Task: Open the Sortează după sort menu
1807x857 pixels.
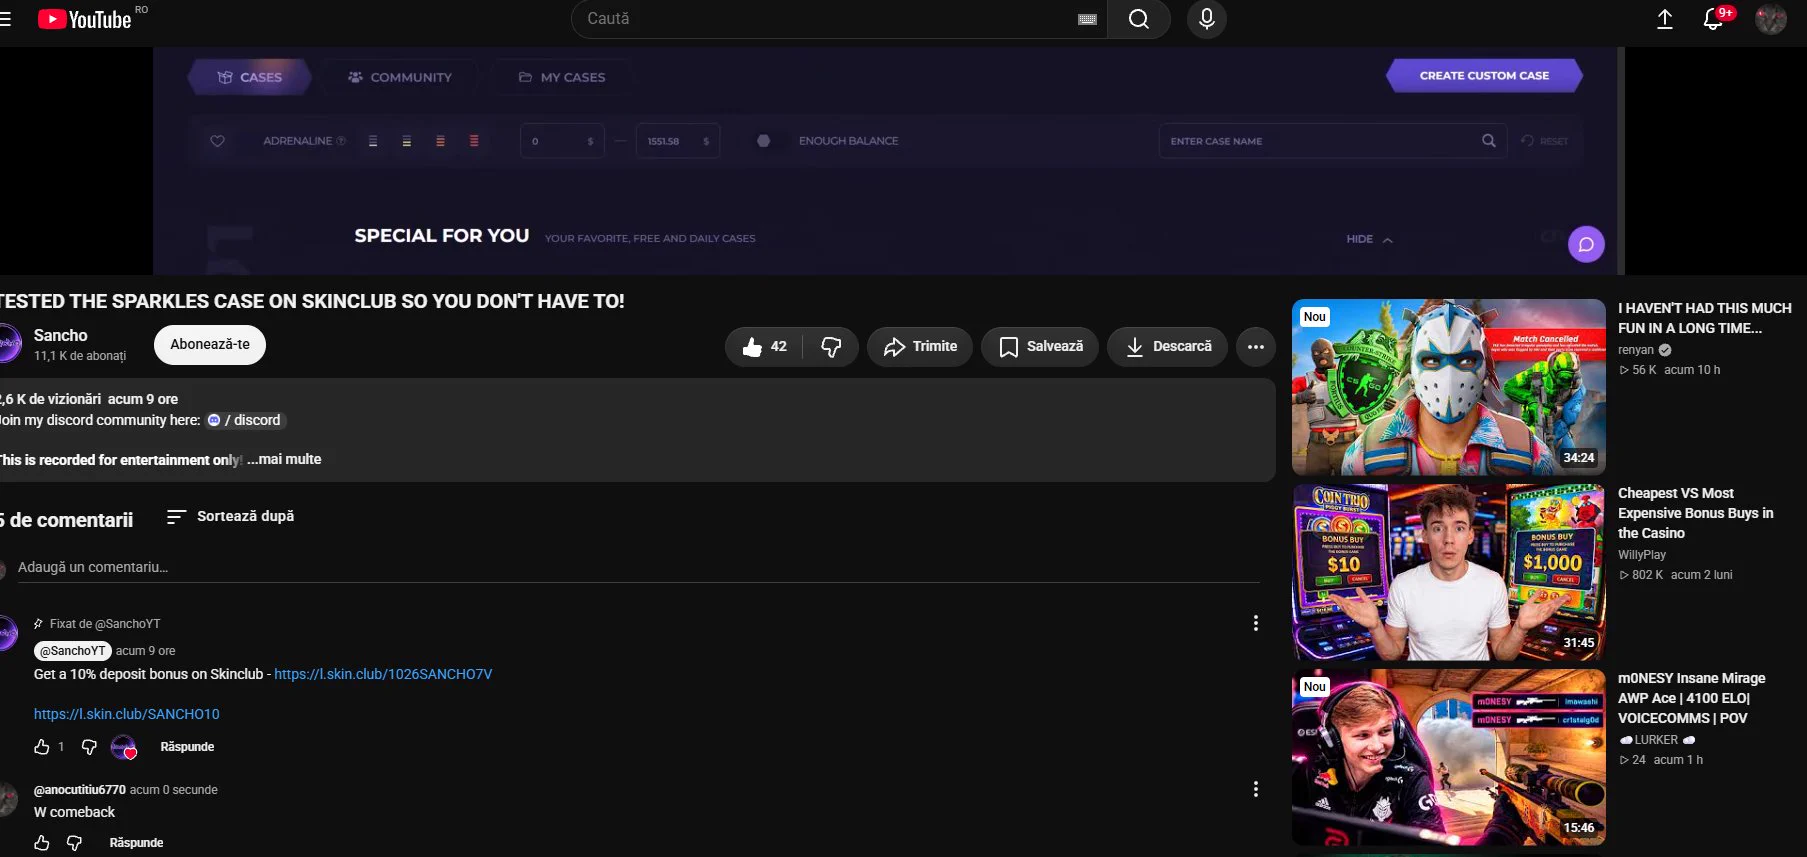Action: point(230,516)
